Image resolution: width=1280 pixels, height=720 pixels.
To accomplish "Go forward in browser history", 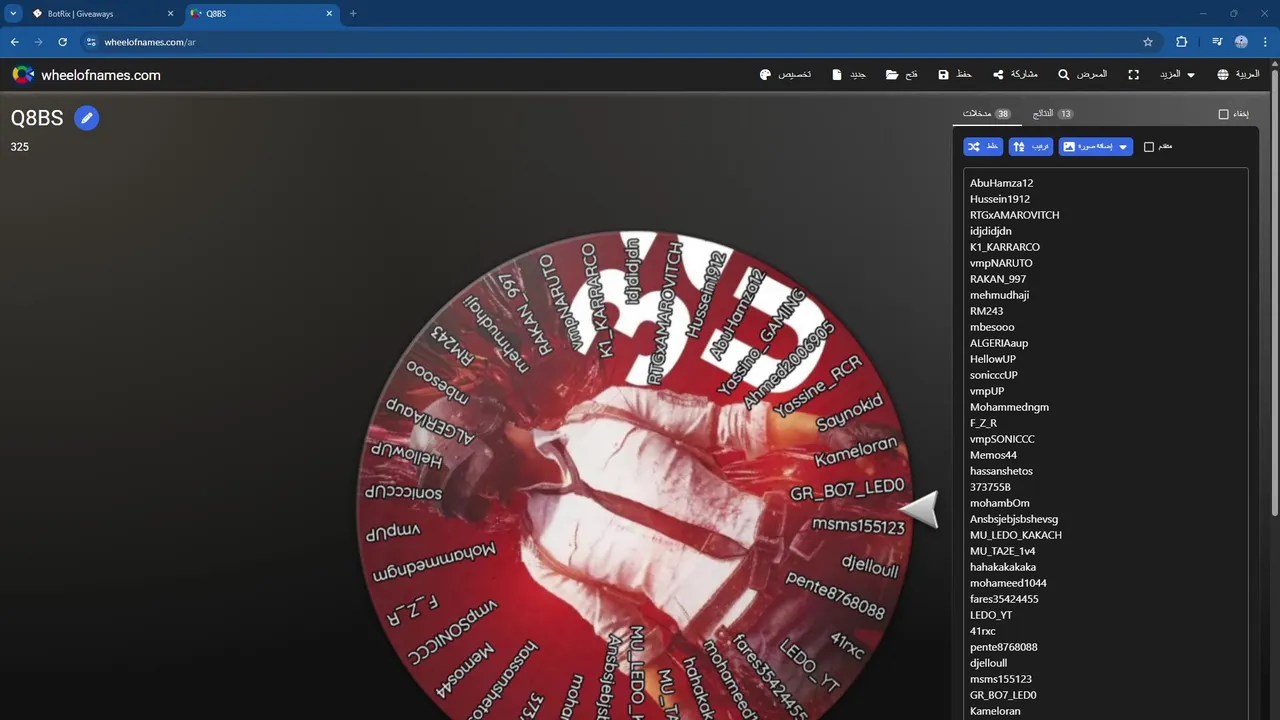I will (39, 42).
